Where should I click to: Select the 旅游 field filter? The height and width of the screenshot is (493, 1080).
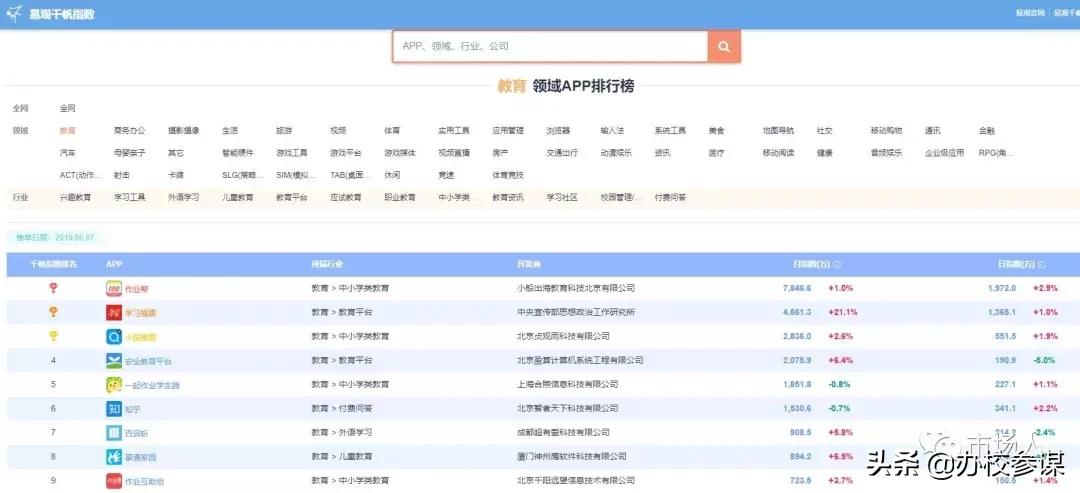pyautogui.click(x=284, y=130)
